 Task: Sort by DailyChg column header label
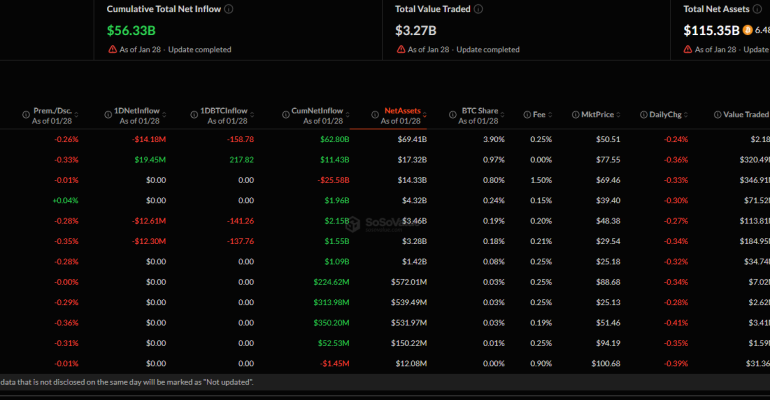665,115
